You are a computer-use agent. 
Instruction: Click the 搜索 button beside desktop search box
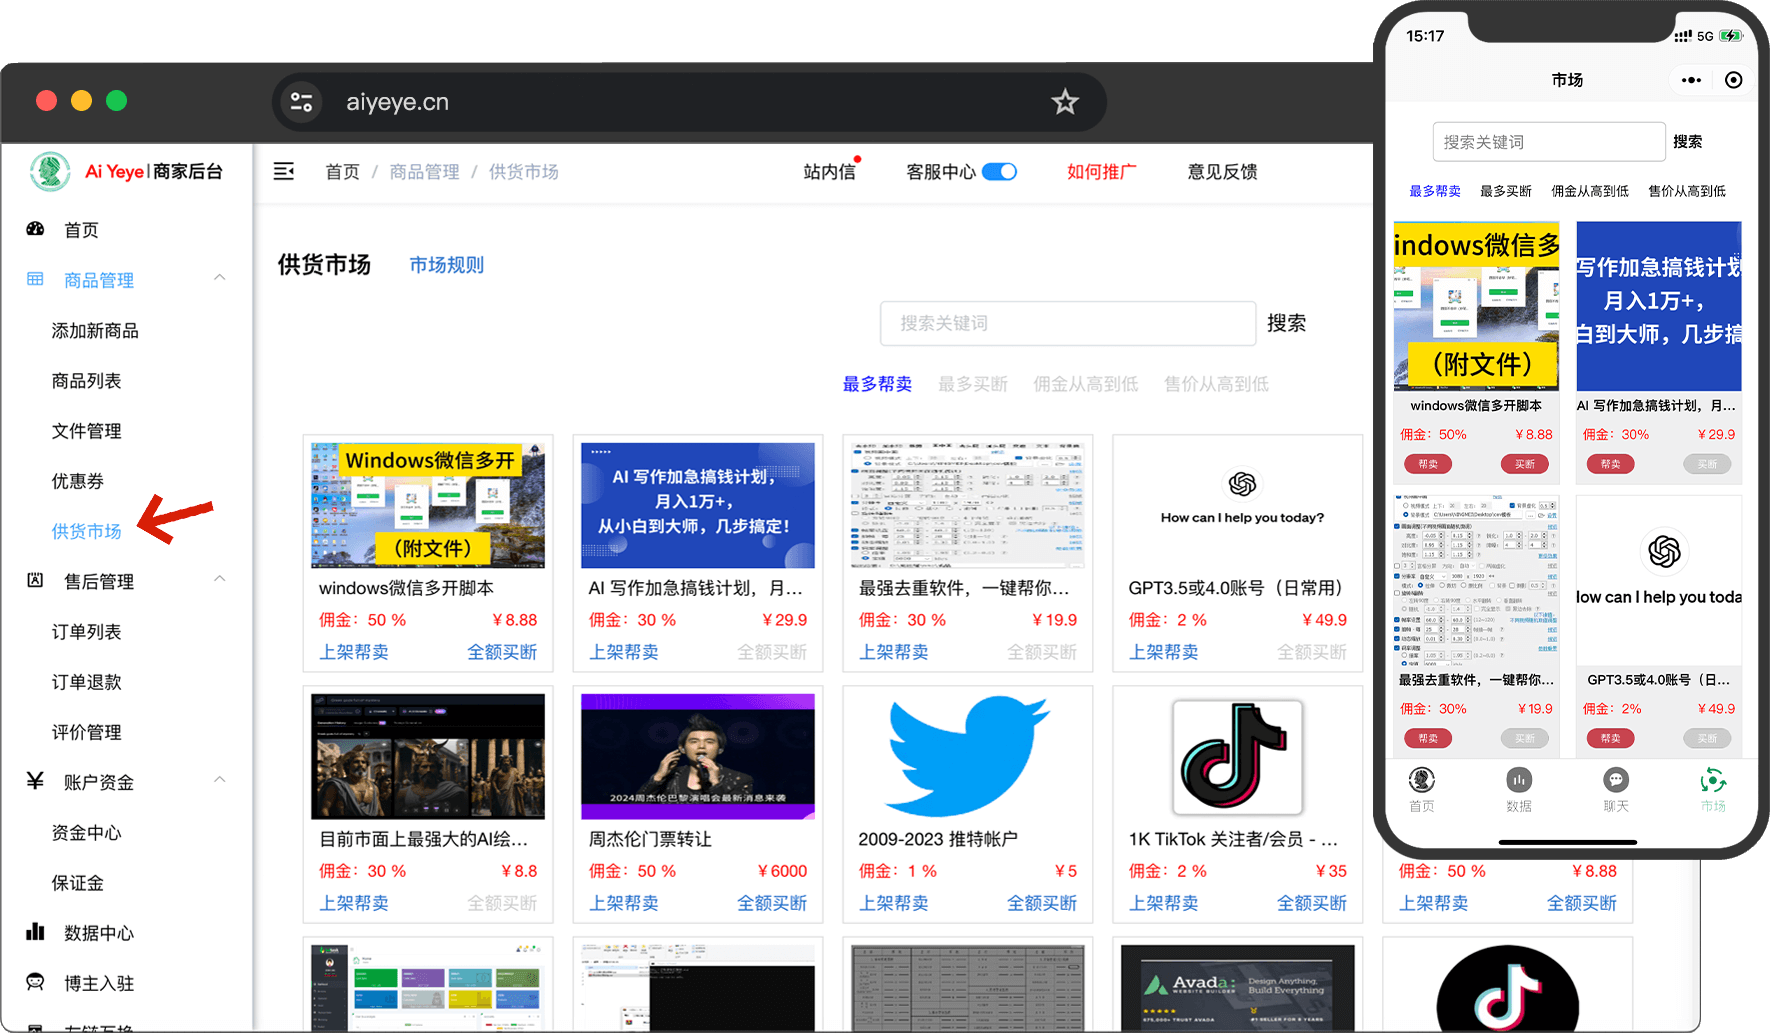click(x=1286, y=323)
